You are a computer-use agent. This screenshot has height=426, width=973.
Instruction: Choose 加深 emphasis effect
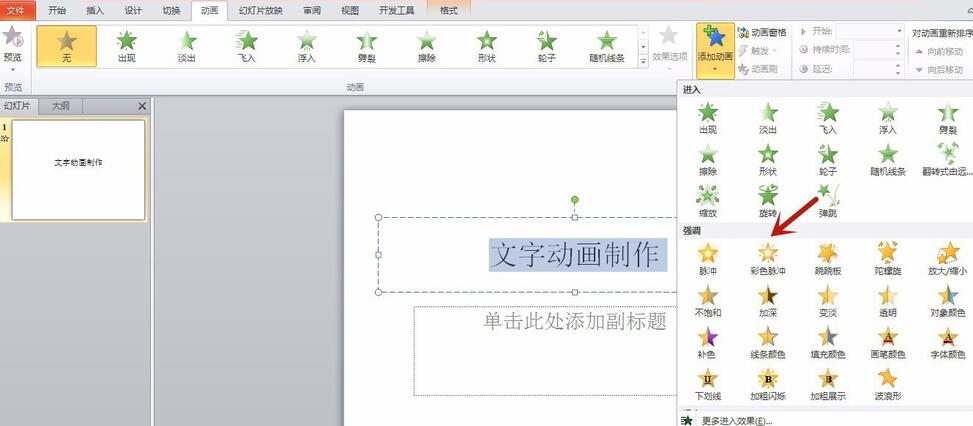768,301
